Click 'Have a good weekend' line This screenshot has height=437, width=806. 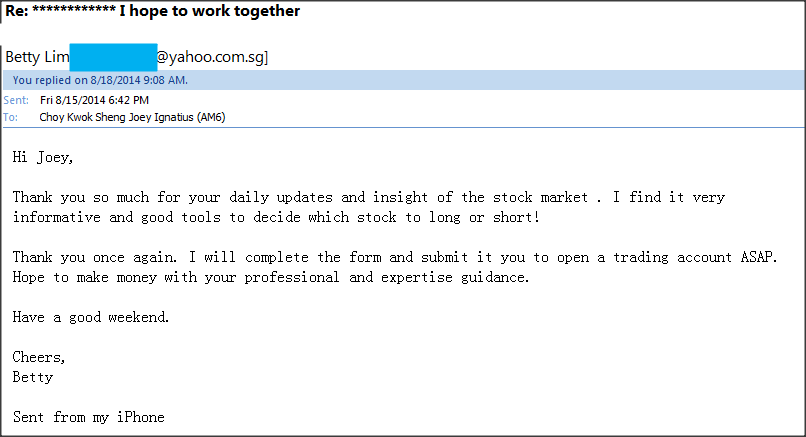pos(91,317)
